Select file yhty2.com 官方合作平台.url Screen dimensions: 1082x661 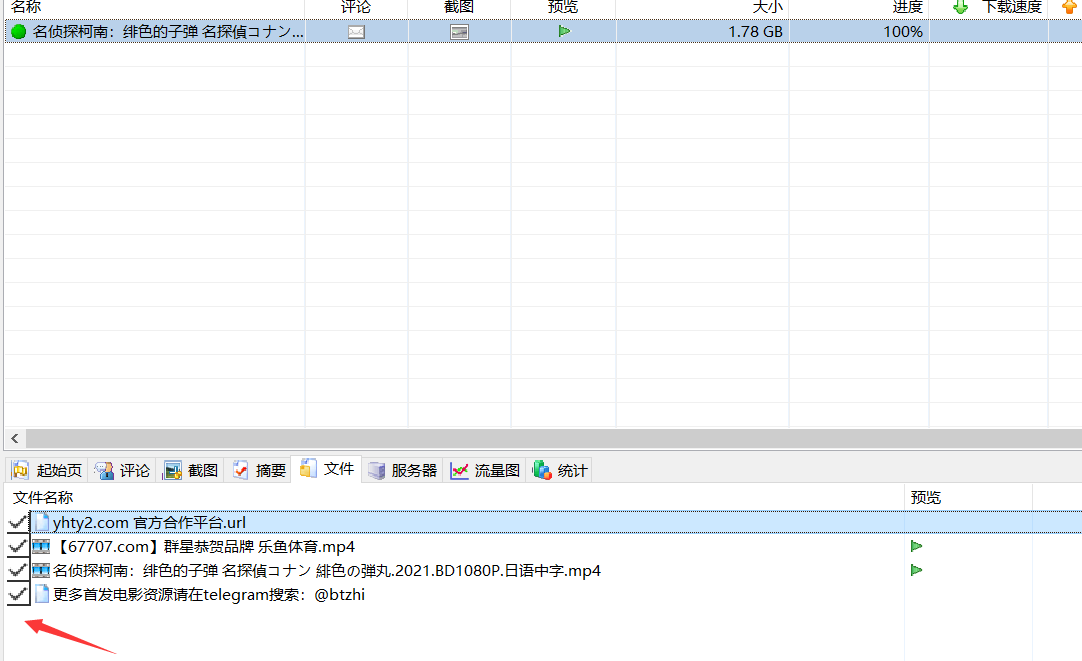click(x=149, y=522)
